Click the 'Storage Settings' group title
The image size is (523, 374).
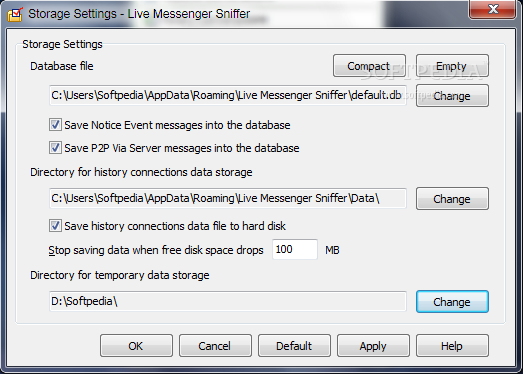[62, 44]
